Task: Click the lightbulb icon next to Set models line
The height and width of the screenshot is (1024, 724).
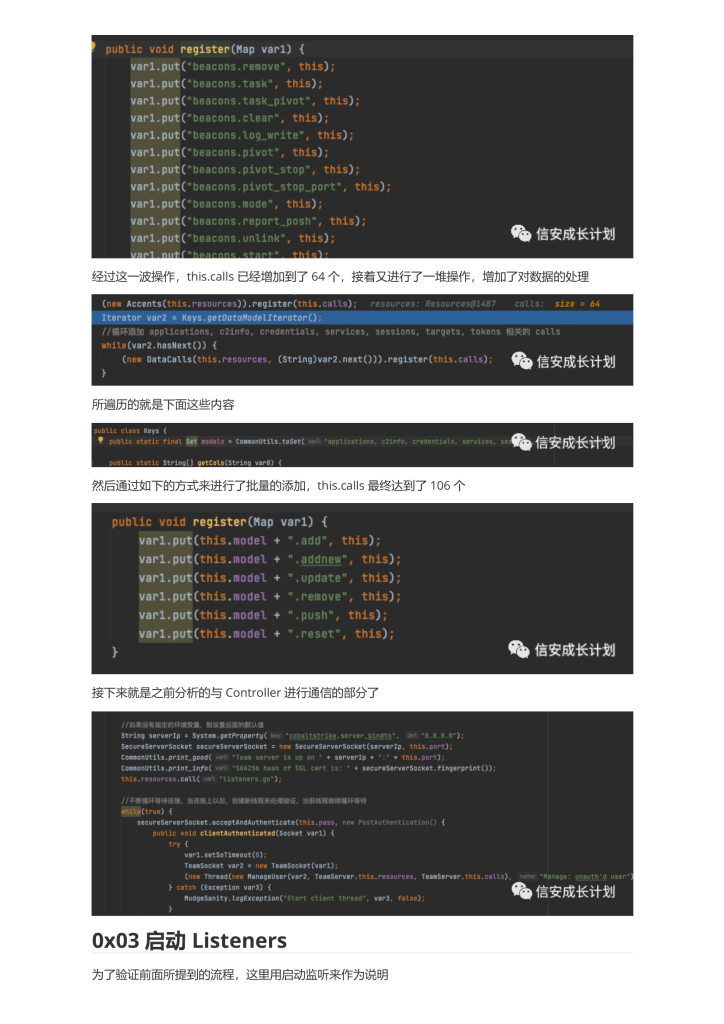Action: (101, 441)
